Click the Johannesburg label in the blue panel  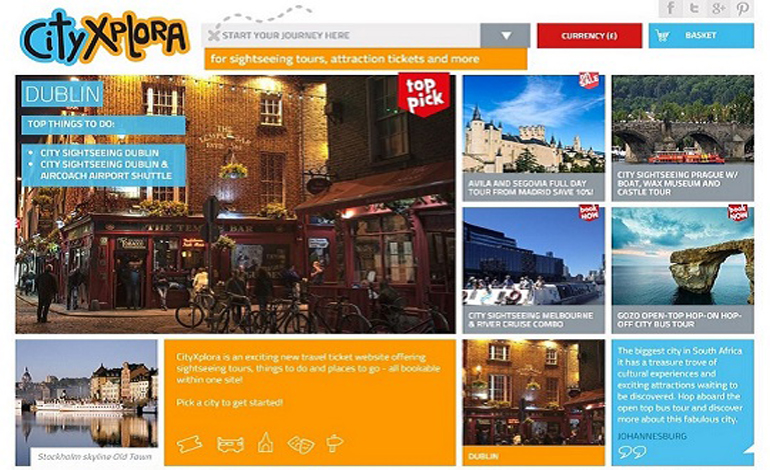pos(652,436)
